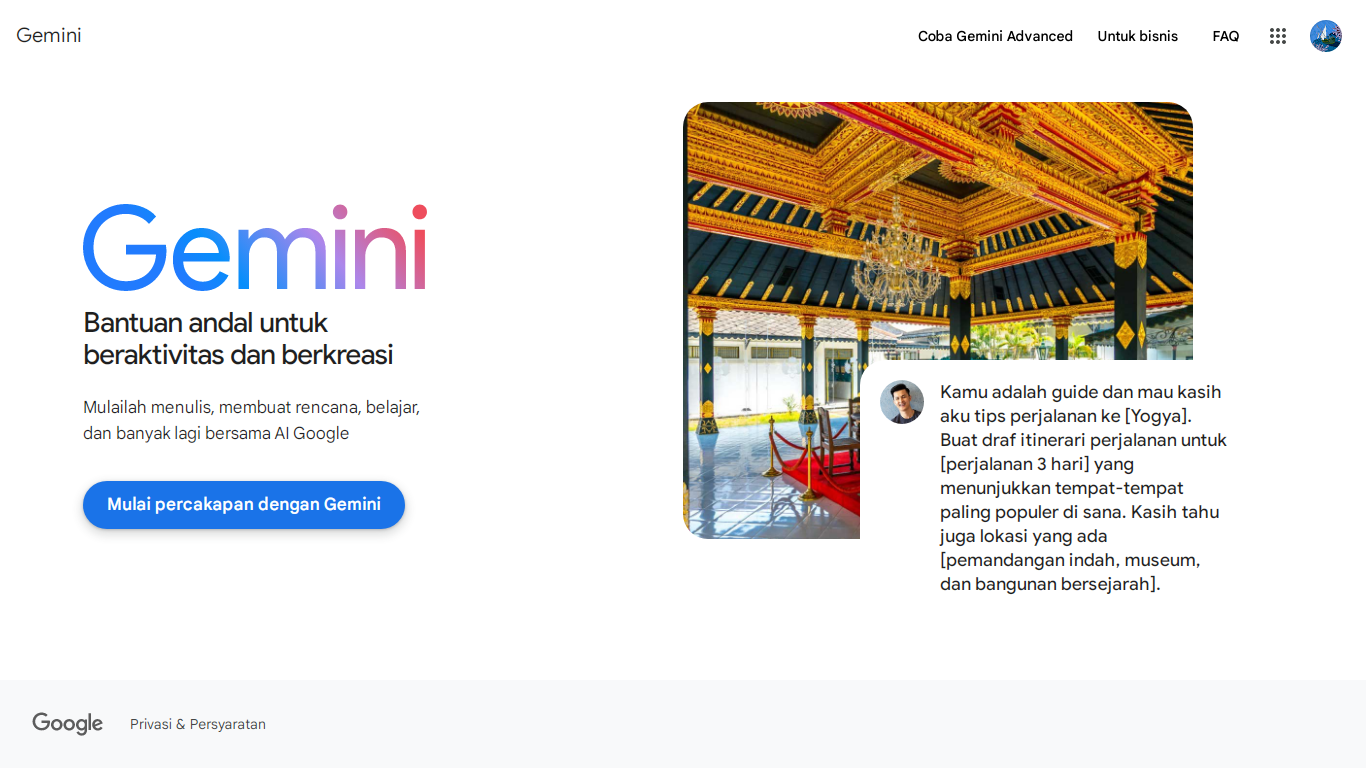
Task: Click the [pemandangan indah, museum, placeholder text
Action: 1070,560
